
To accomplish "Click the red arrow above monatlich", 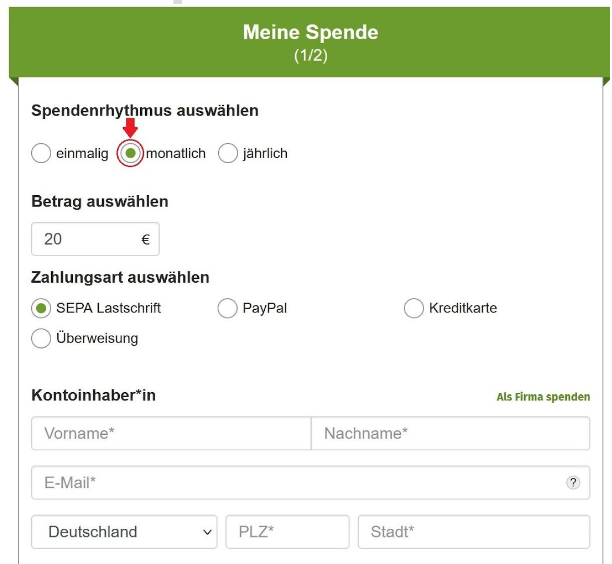I will pyautogui.click(x=130, y=128).
